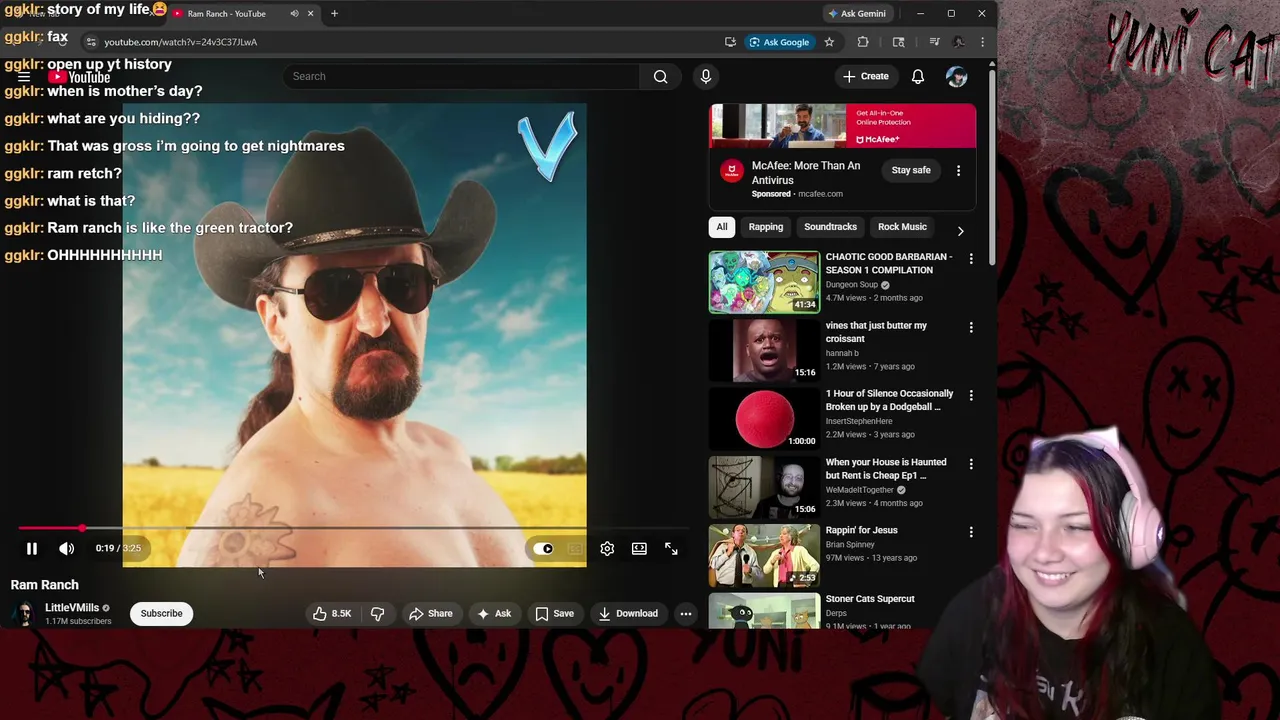Open the Chrome three-dot menu
The image size is (1280, 720).
tap(982, 42)
